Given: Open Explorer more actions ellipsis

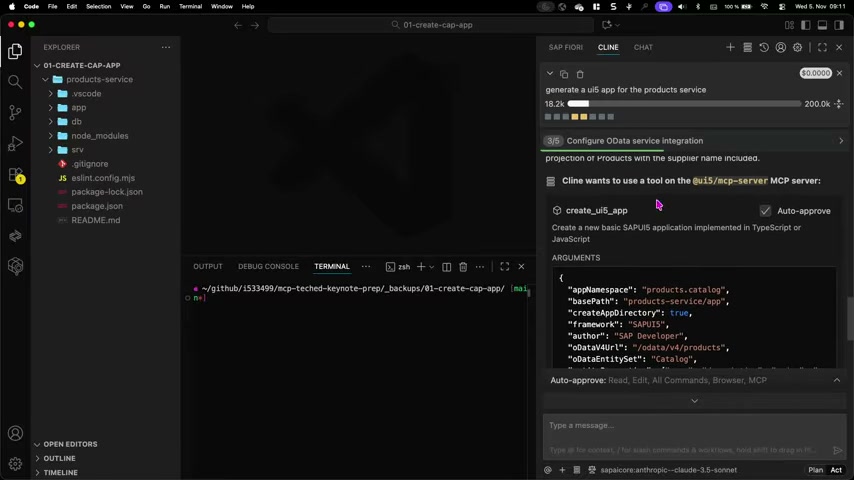Looking at the screenshot, I should click(x=166, y=47).
